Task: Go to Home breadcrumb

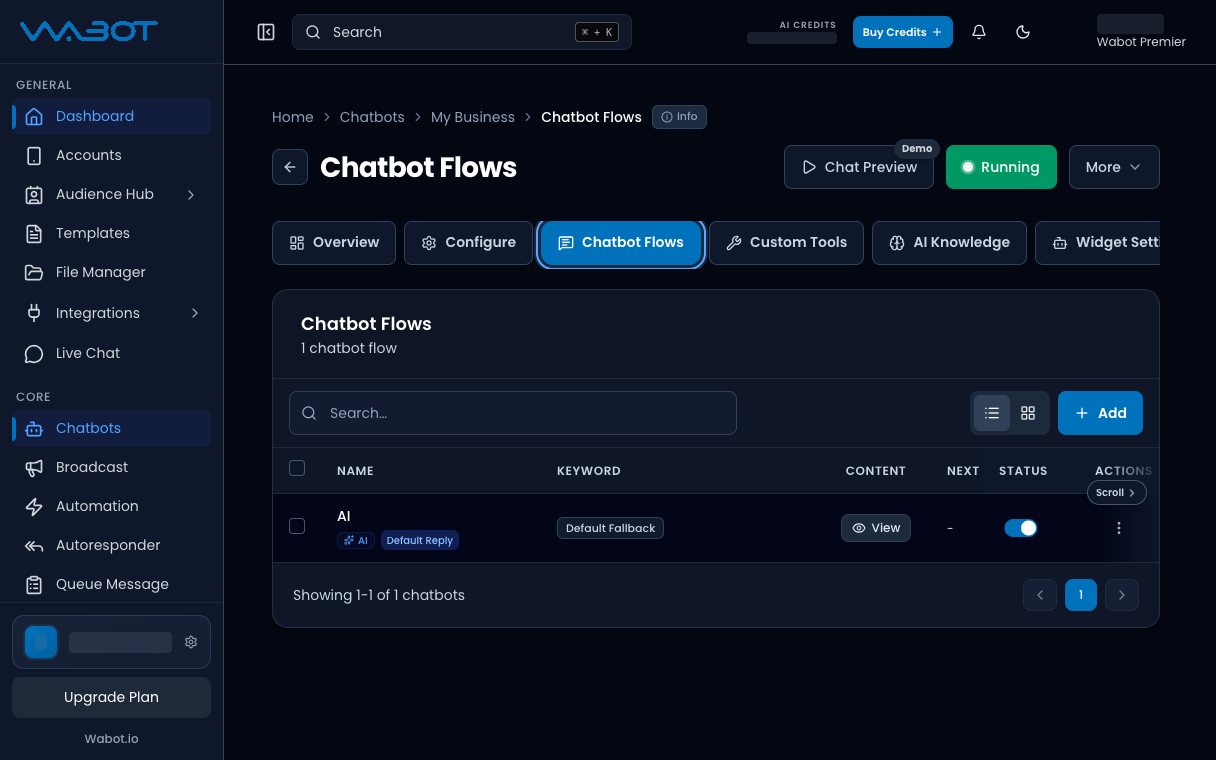Action: pos(293,117)
